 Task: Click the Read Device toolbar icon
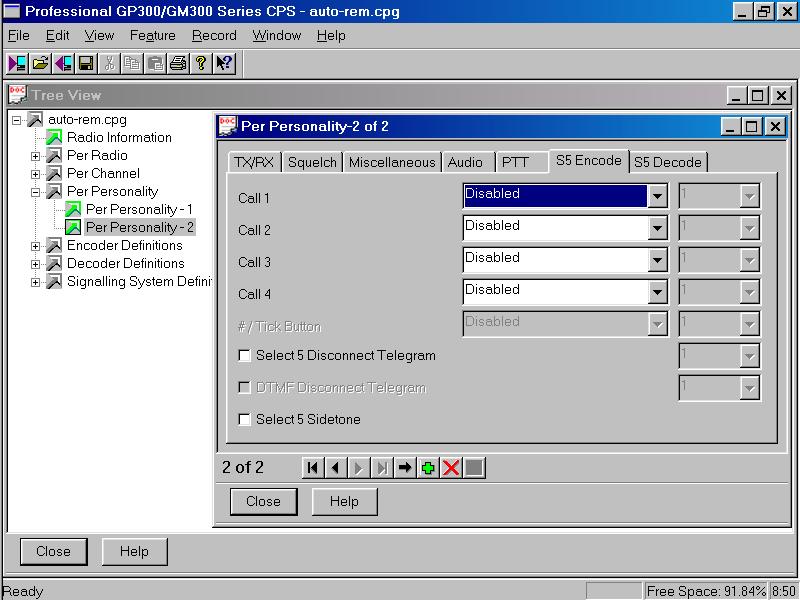[x=17, y=63]
